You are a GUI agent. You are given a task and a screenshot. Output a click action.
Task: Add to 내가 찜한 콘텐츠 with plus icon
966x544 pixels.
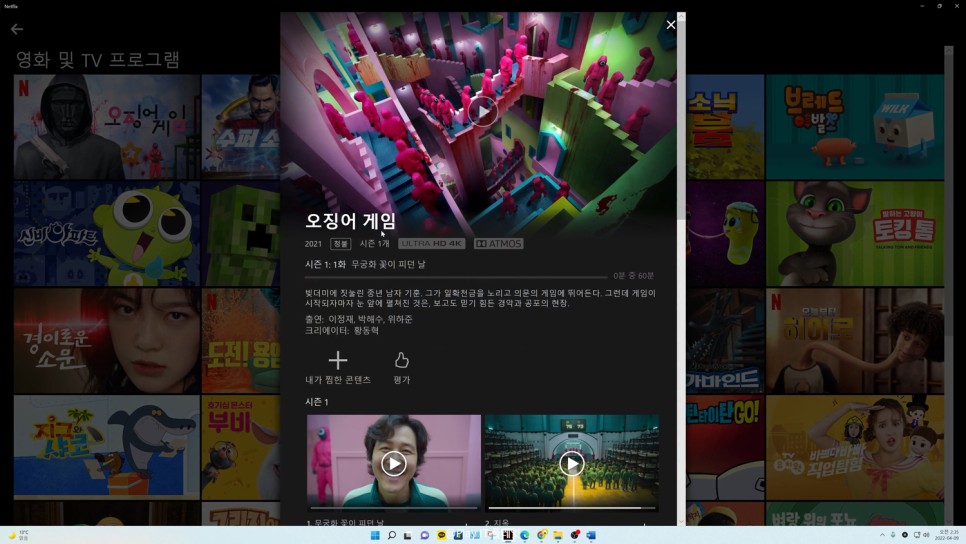click(338, 360)
